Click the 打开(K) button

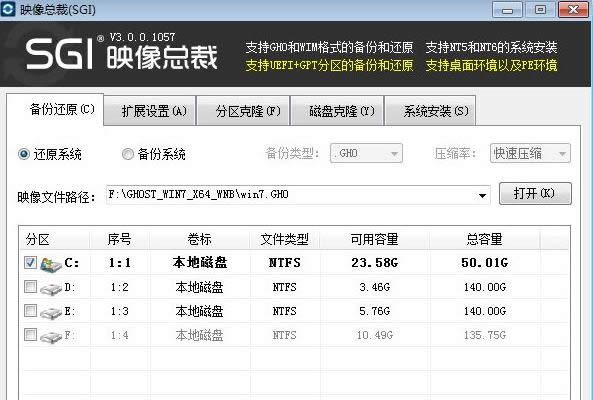click(535, 194)
